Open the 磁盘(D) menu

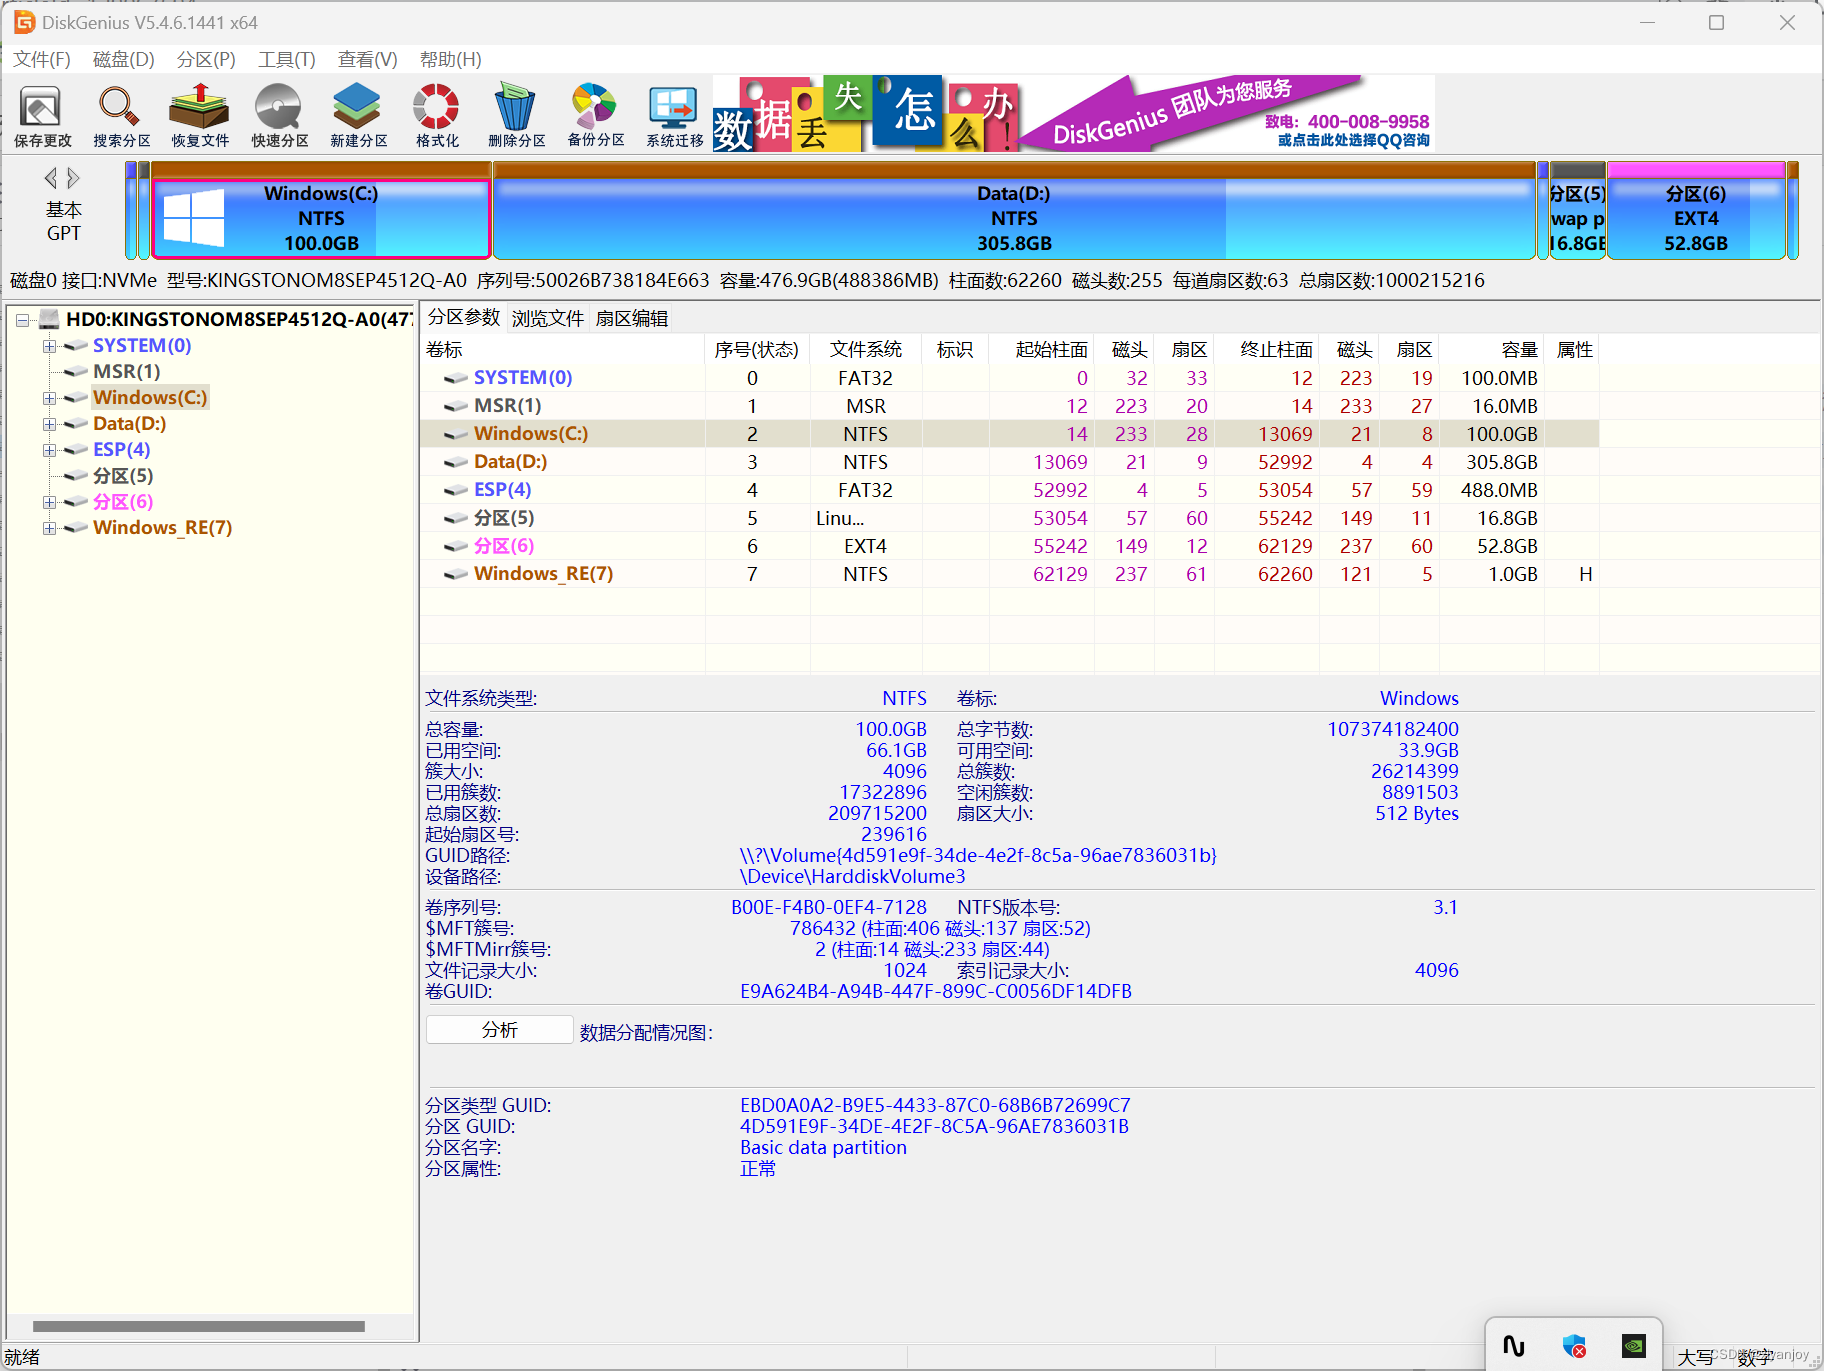coord(124,59)
